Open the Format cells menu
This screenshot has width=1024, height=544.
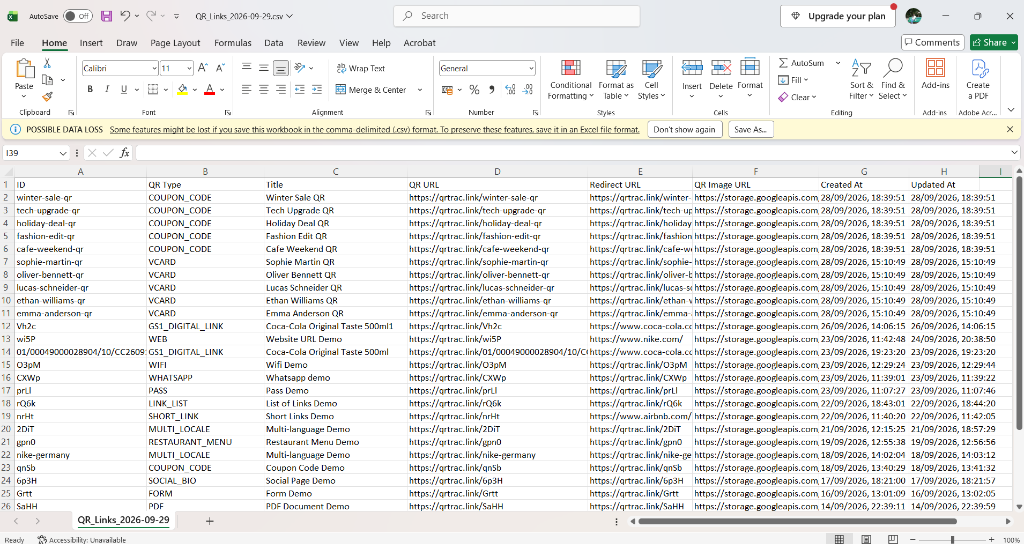[750, 80]
